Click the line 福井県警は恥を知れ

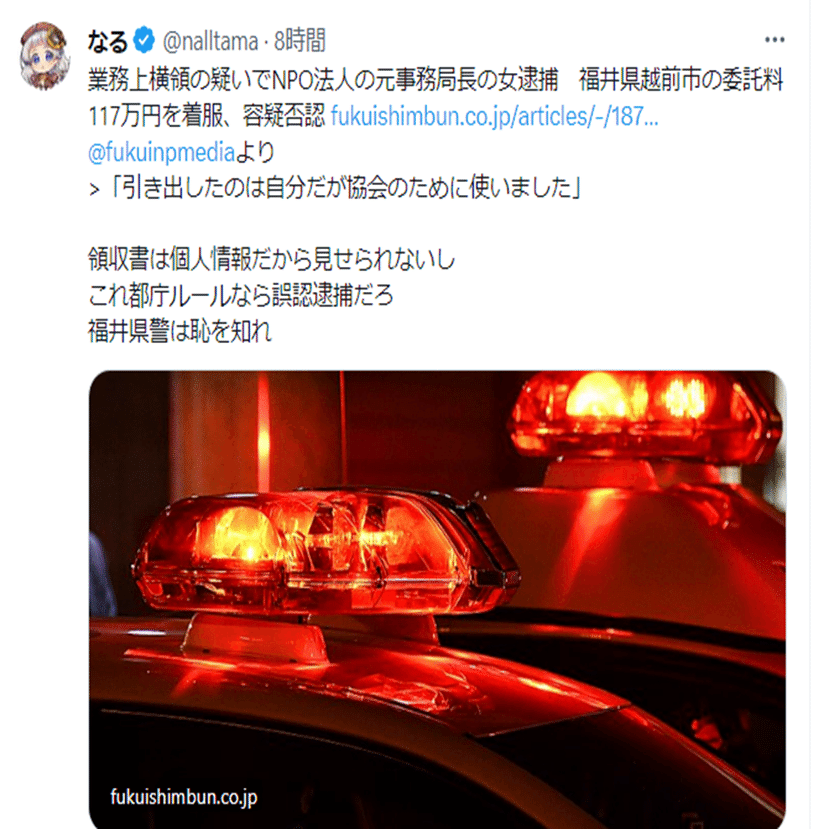(x=180, y=331)
